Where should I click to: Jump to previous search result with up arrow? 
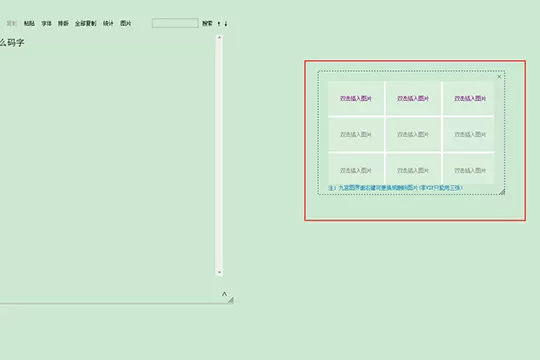(219, 24)
